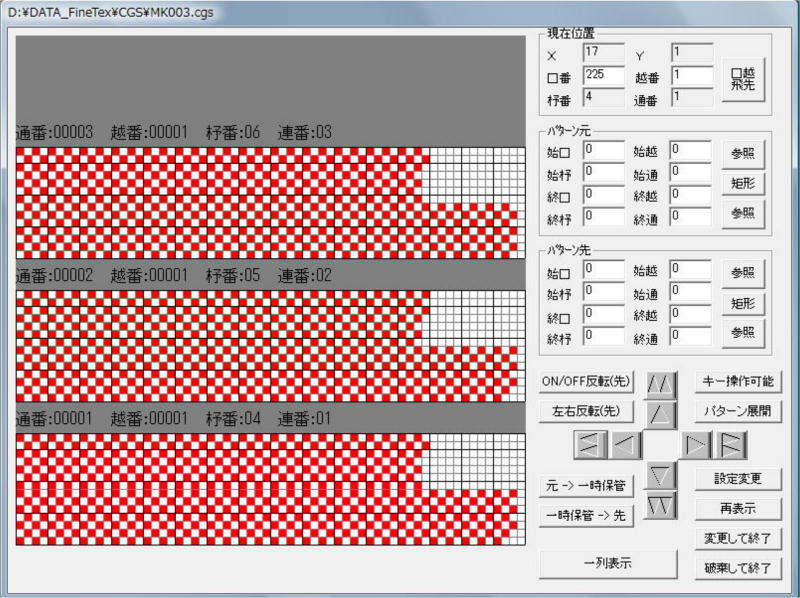Click the 始口 field in パターン先
Image resolution: width=800 pixels, height=598 pixels.
pyautogui.click(x=603, y=269)
